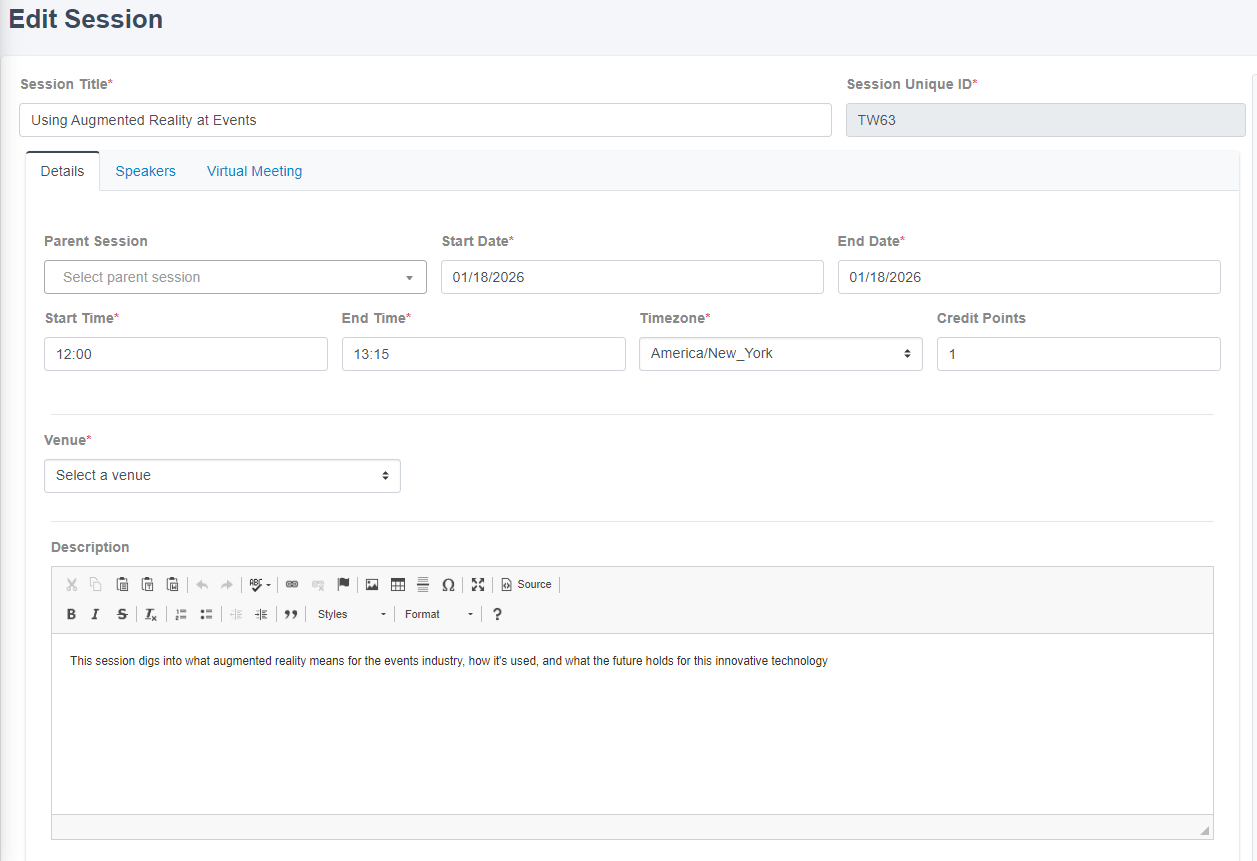Click the Start Date field
Image resolution: width=1257 pixels, height=861 pixels.
632,277
